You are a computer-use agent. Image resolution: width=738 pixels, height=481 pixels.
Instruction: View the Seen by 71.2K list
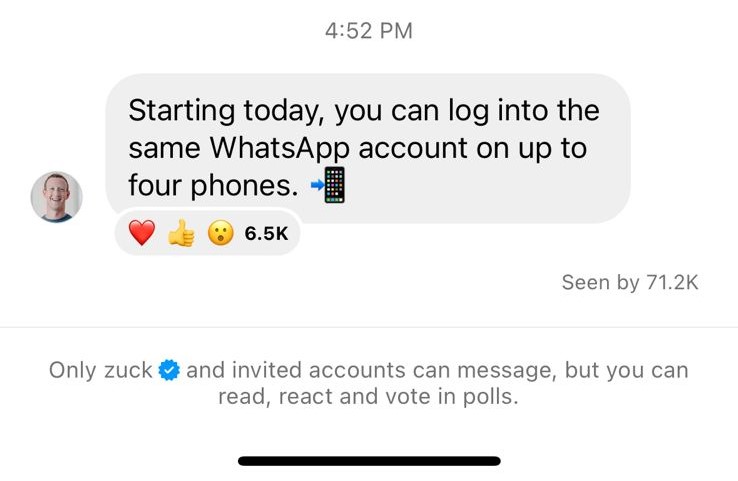(x=629, y=283)
